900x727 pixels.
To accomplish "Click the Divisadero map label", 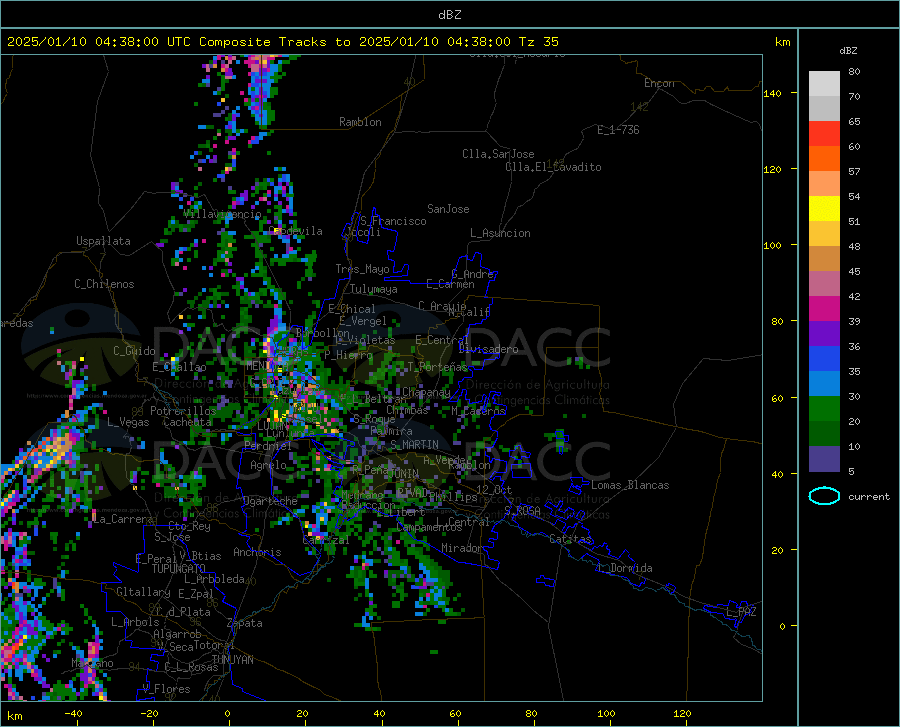I will tap(488, 349).
